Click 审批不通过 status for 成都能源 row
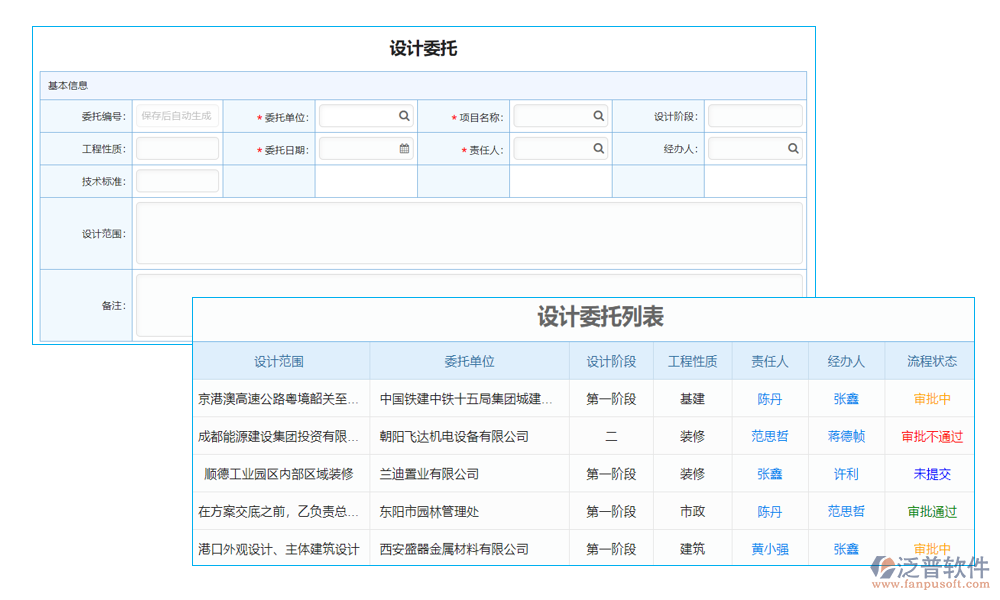The height and width of the screenshot is (600, 1000). click(931, 436)
